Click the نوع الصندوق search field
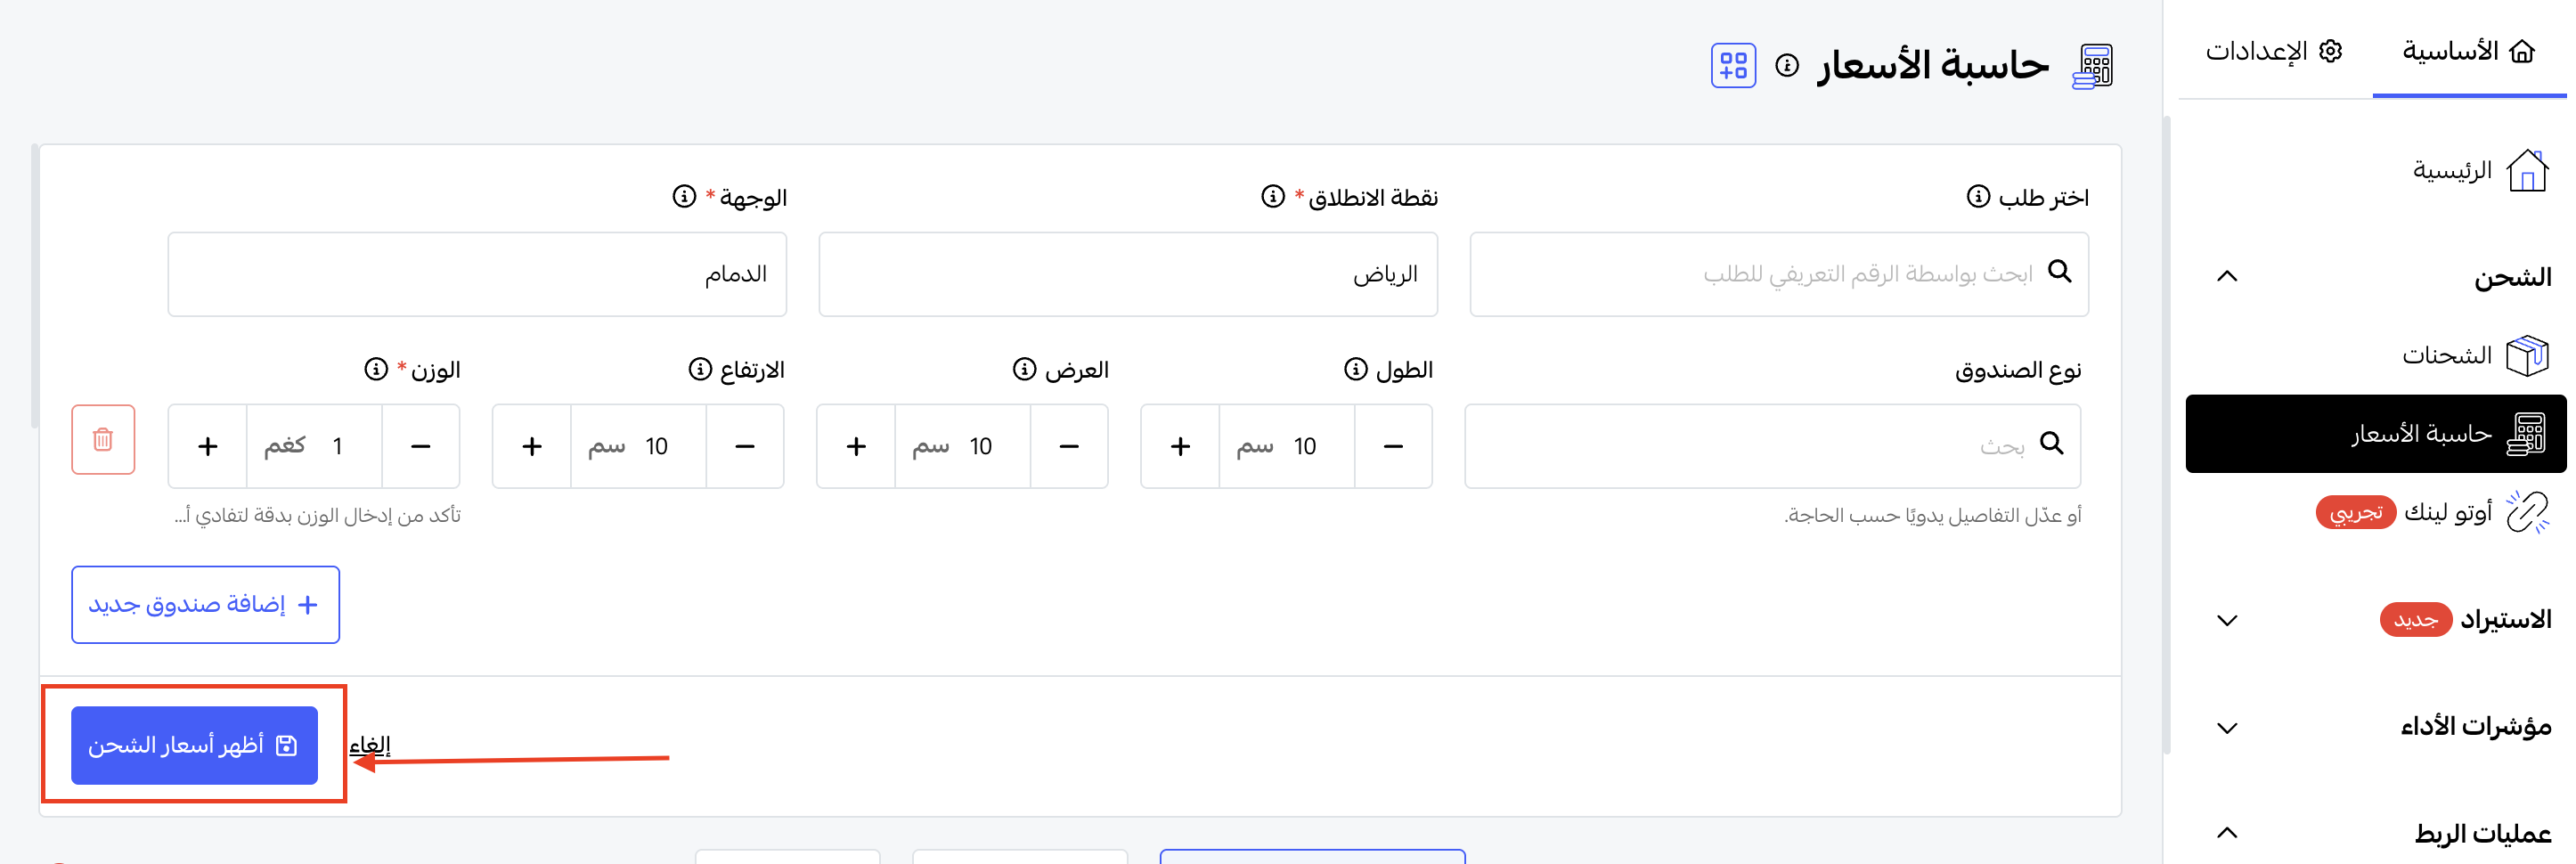This screenshot has height=864, width=2576. (x=1772, y=446)
